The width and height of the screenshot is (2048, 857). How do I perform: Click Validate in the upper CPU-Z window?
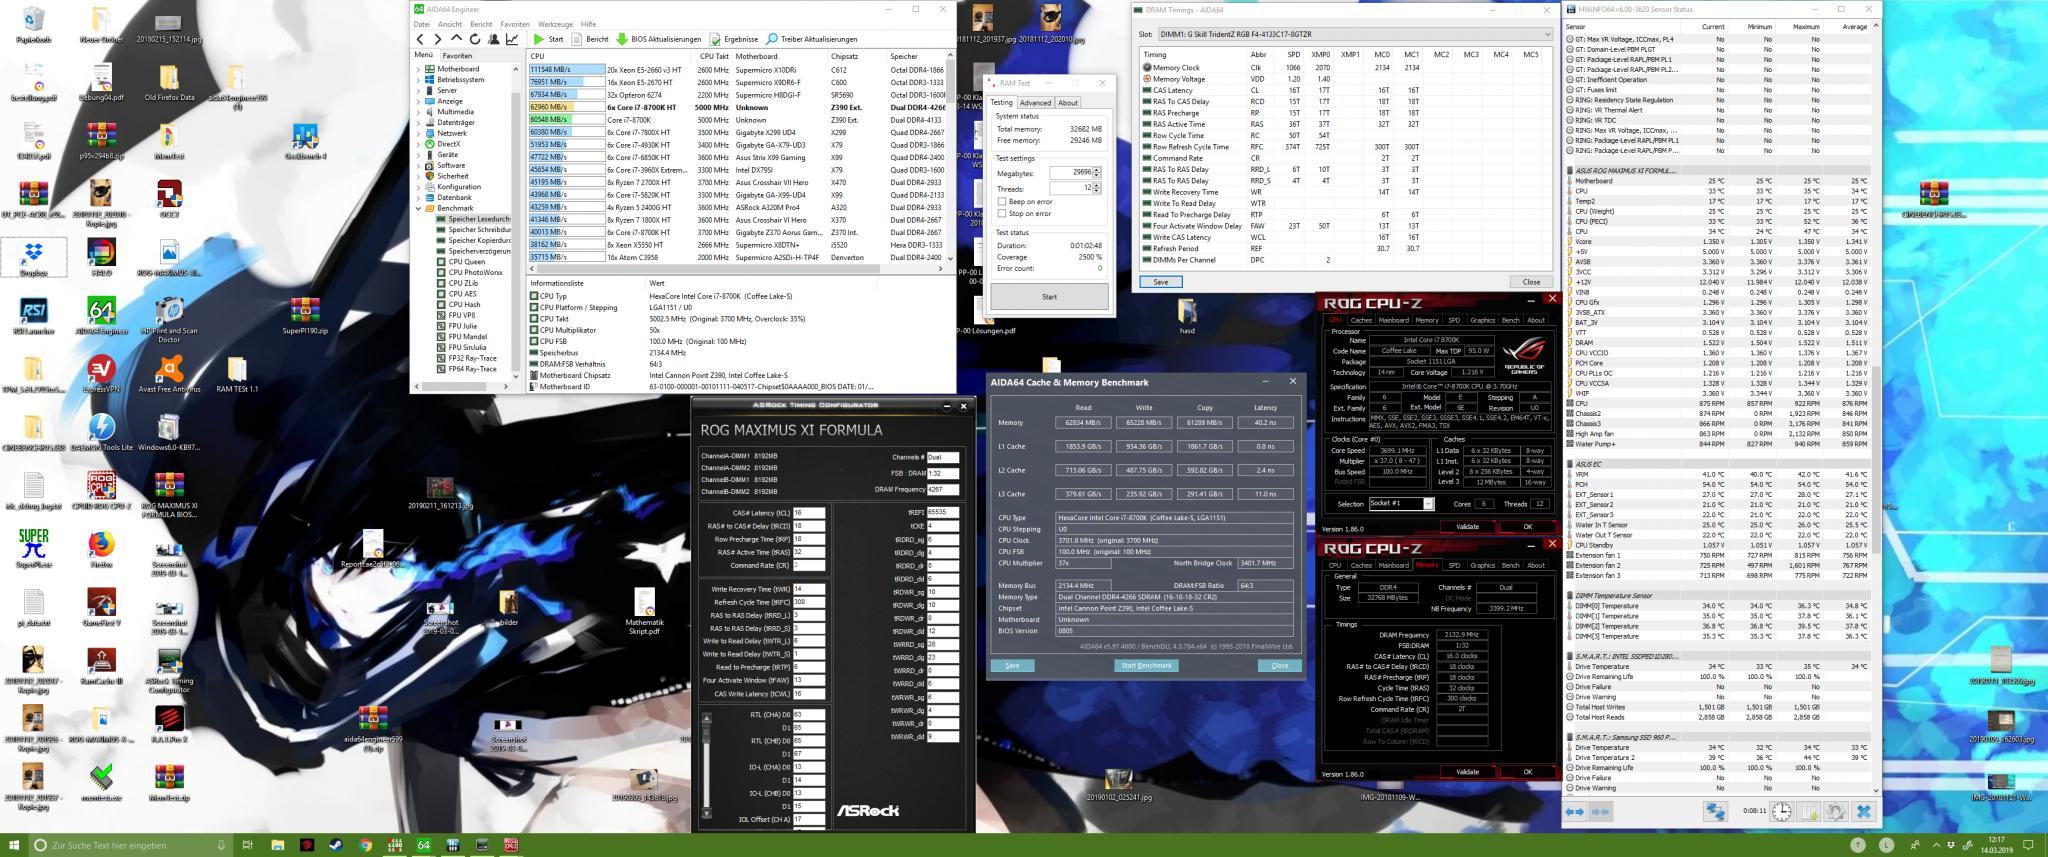pos(1467,527)
